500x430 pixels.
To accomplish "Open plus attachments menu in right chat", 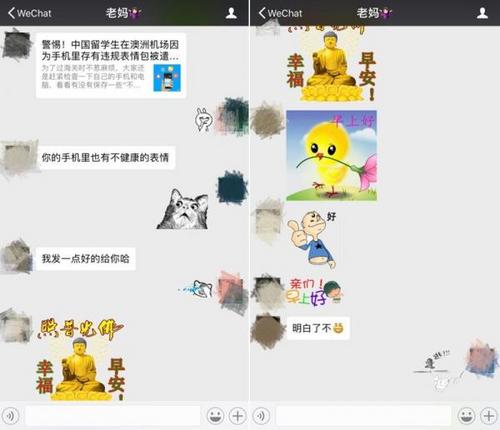I will click(488, 416).
